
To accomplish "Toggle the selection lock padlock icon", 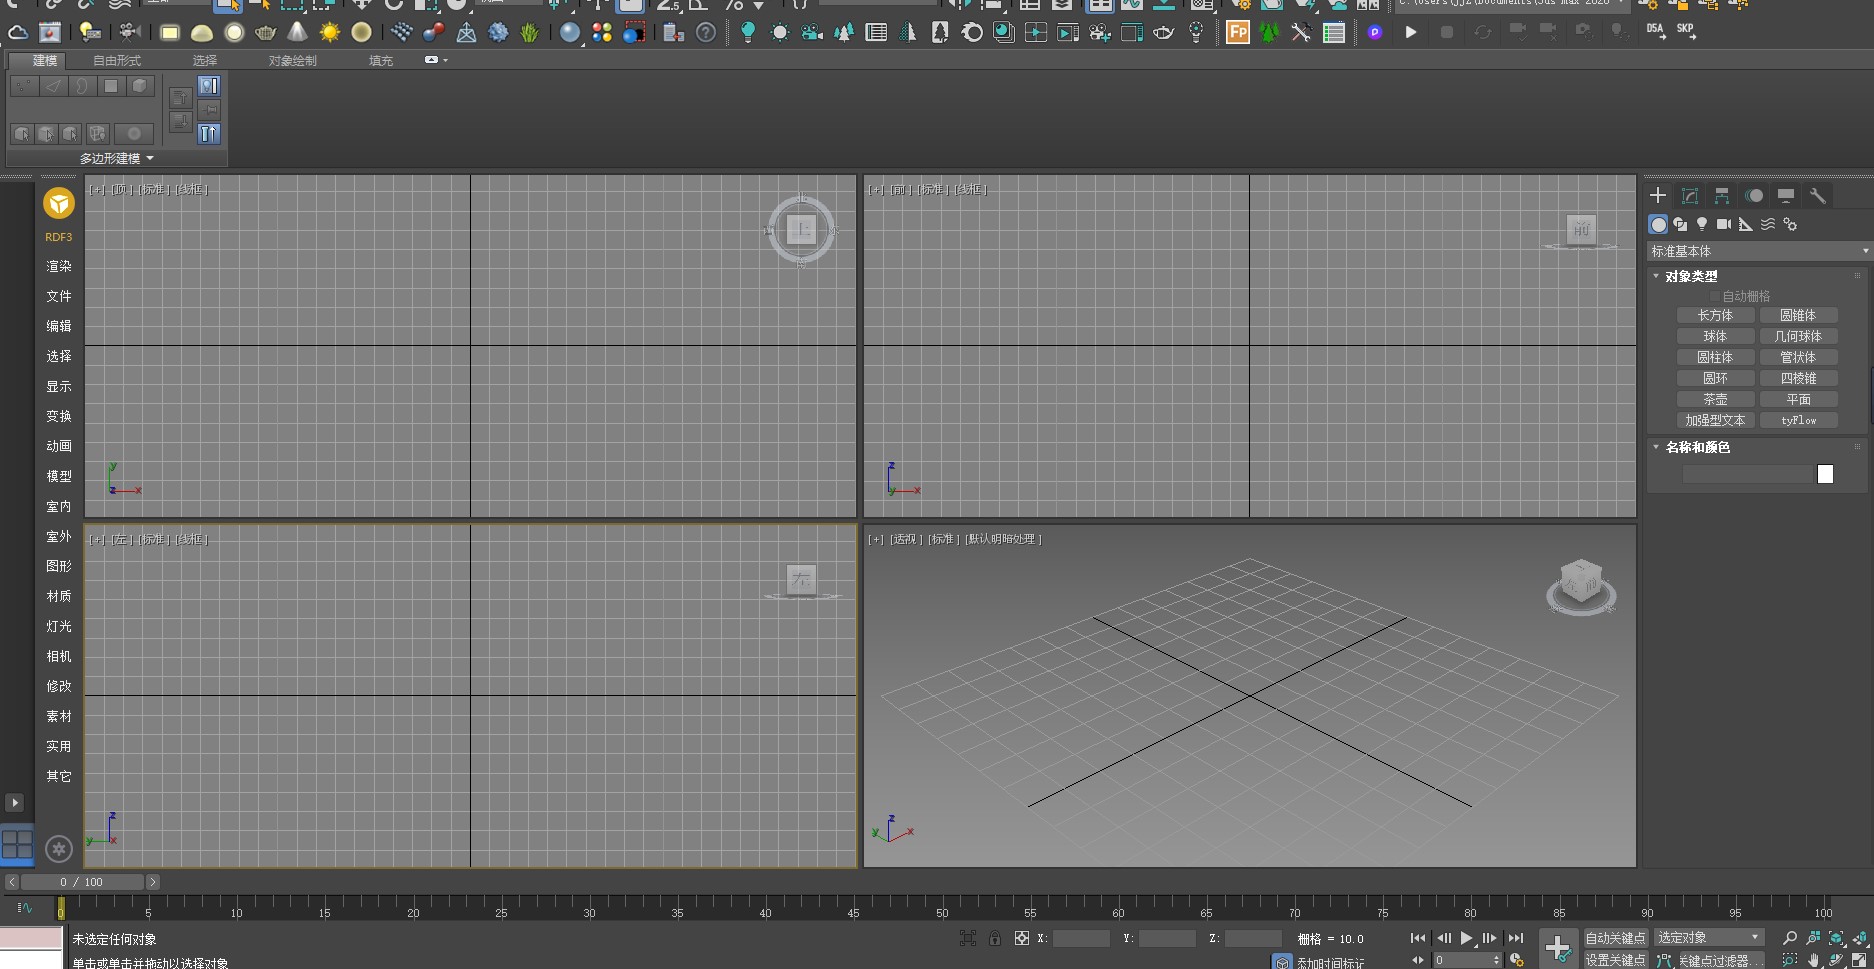I will point(994,938).
